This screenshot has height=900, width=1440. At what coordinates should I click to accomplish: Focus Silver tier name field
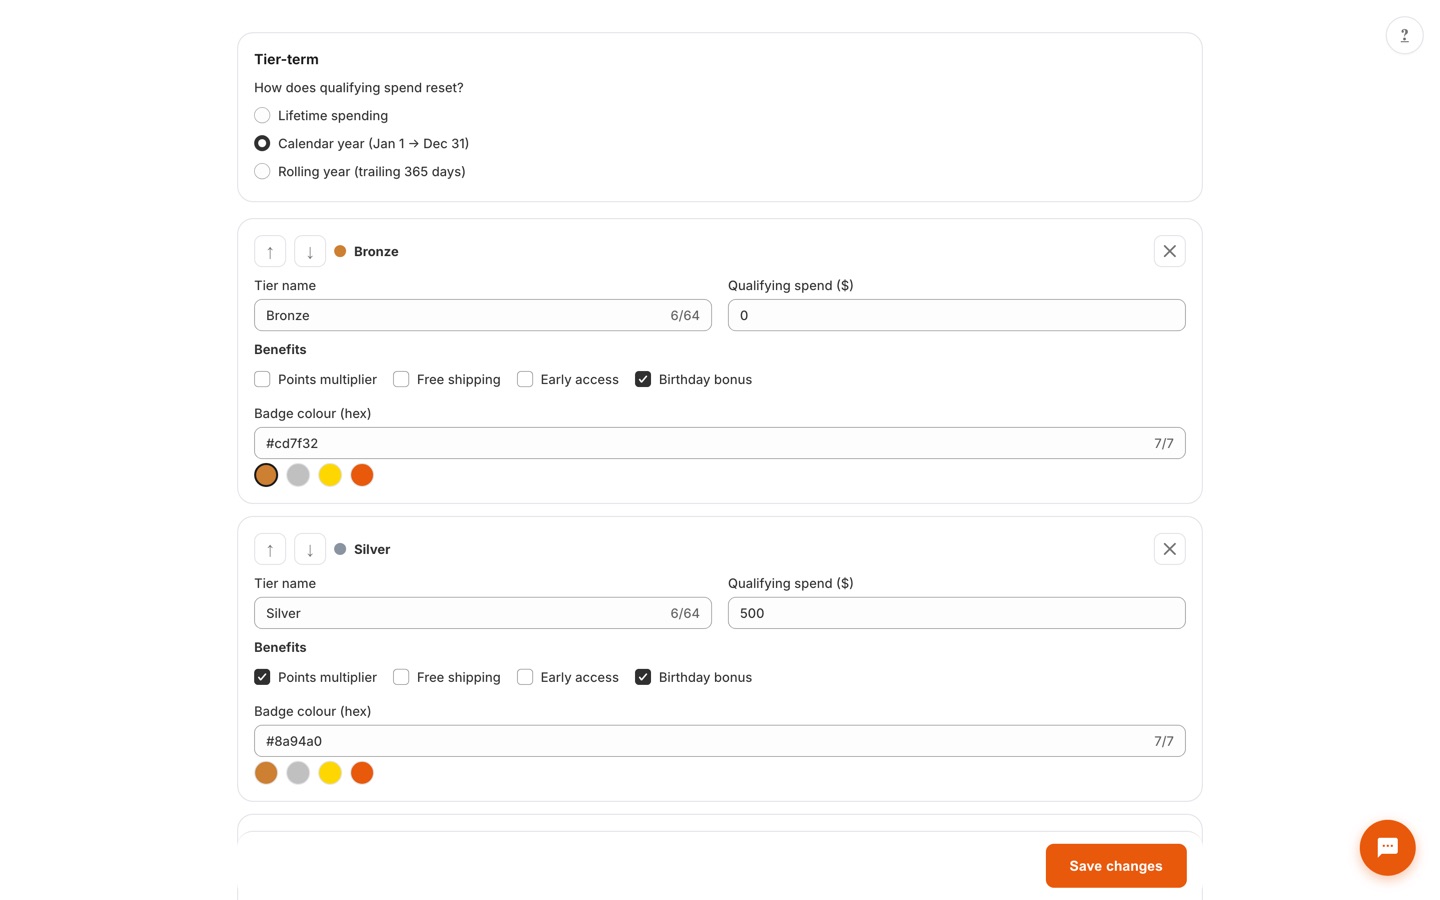(x=483, y=613)
